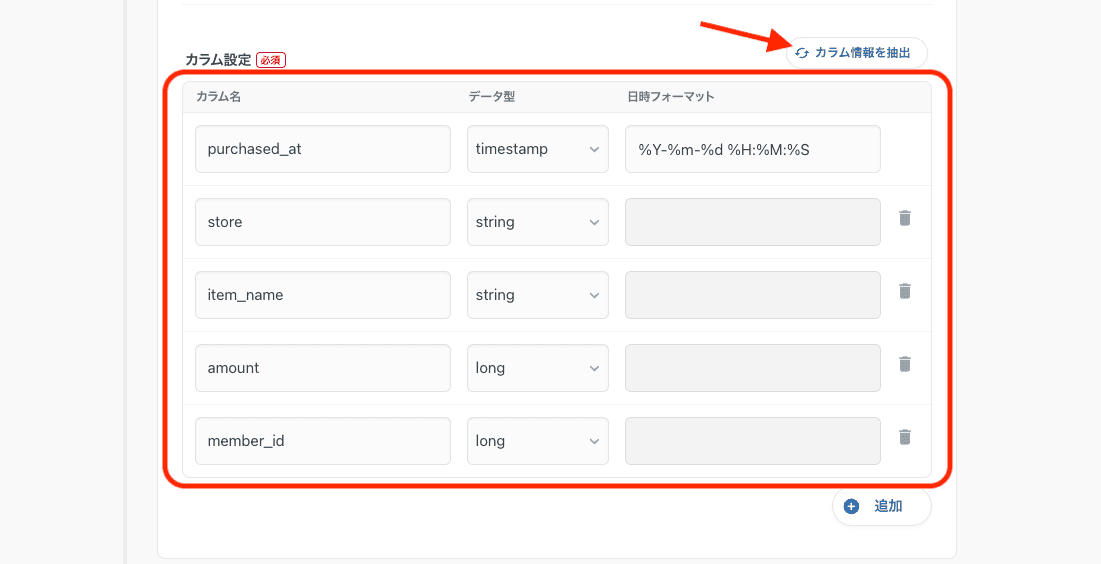Image resolution: width=1101 pixels, height=564 pixels.
Task: Select the amount column name field
Action: 323,368
